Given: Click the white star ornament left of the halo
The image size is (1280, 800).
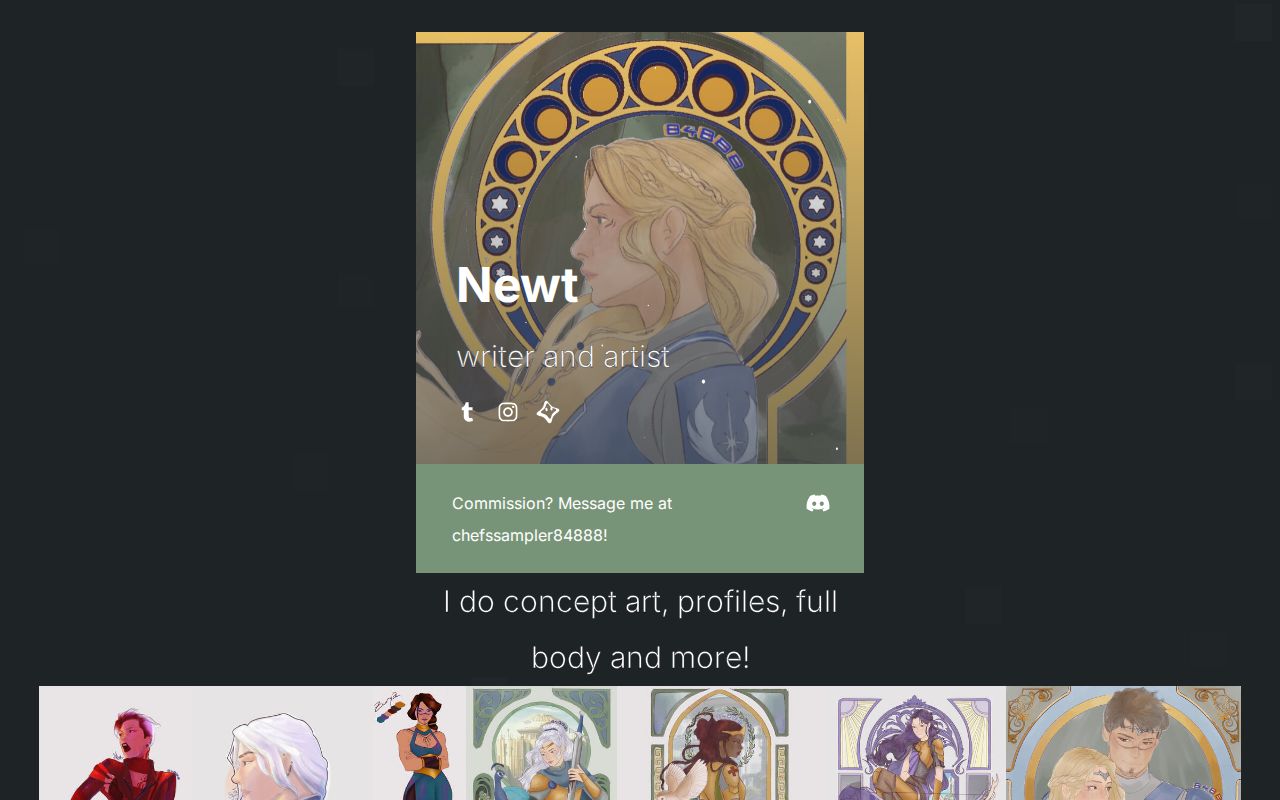Looking at the screenshot, I should point(500,204).
